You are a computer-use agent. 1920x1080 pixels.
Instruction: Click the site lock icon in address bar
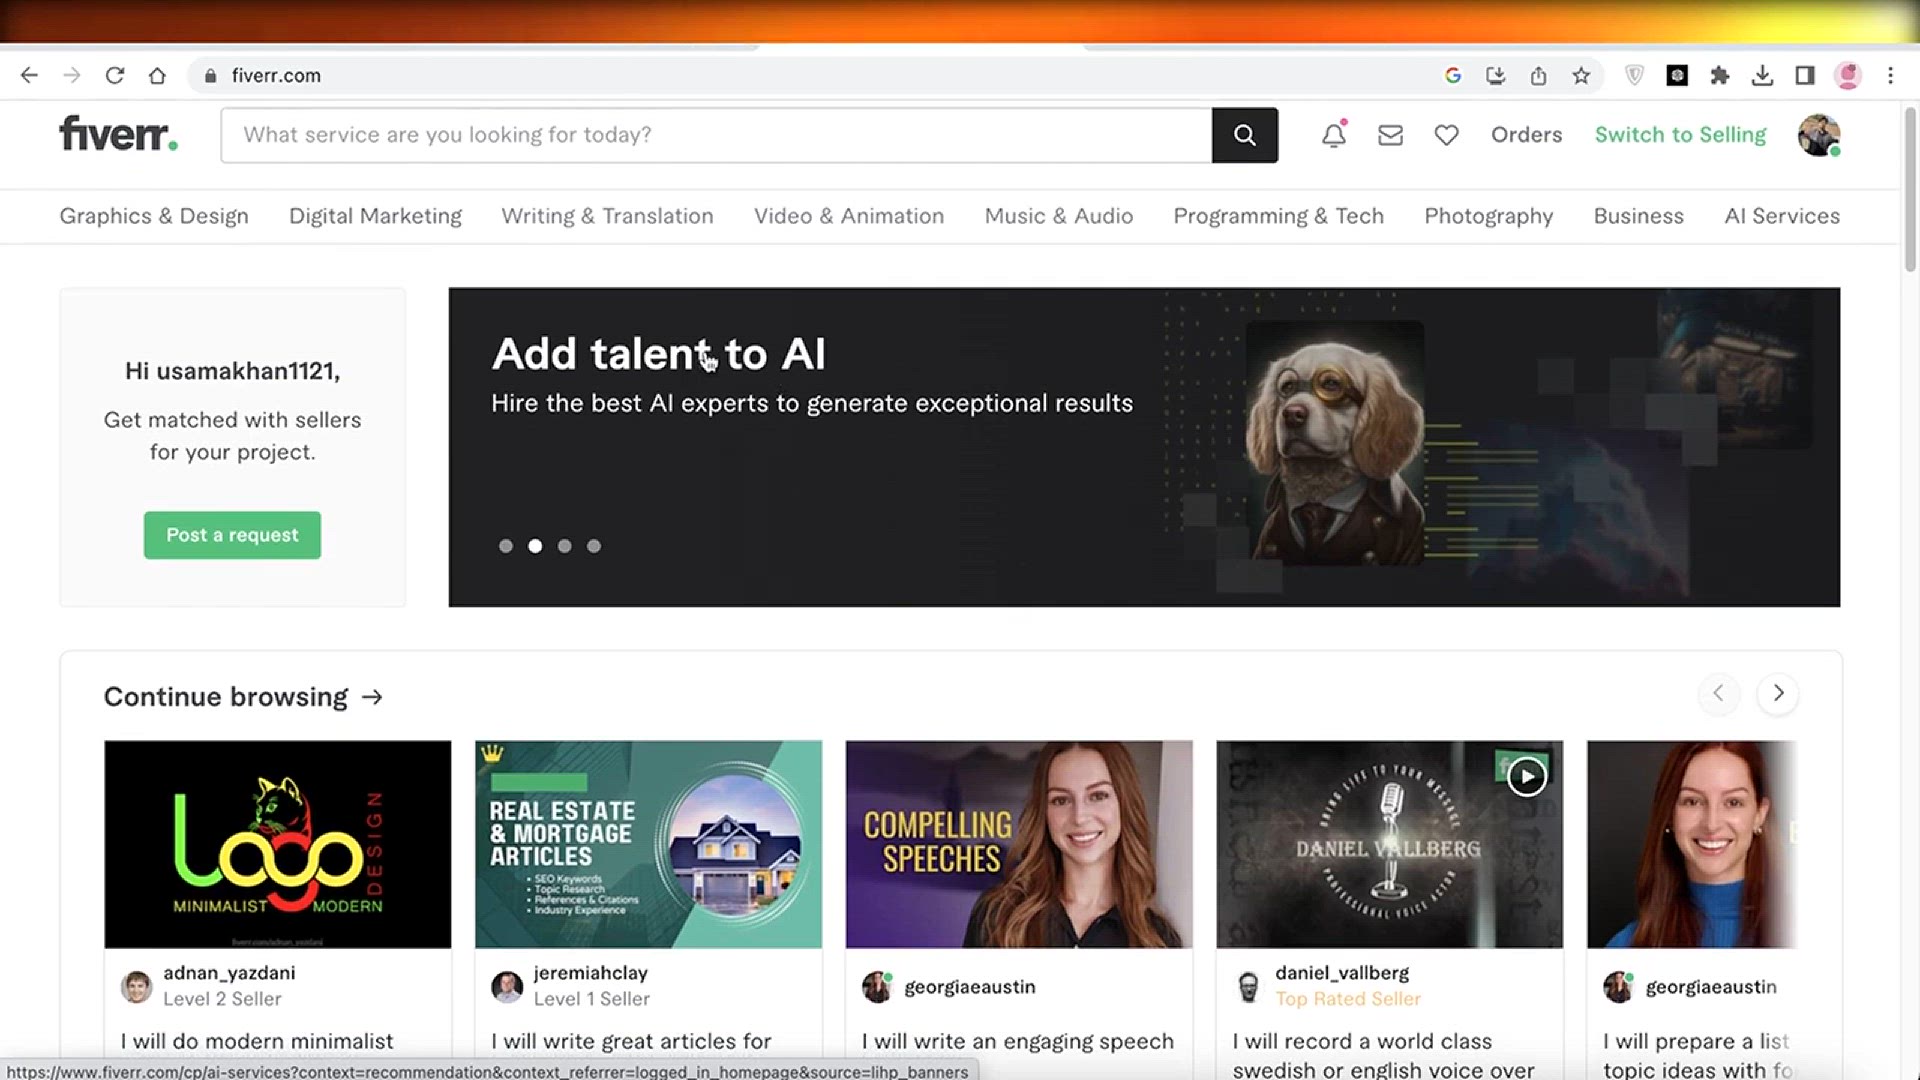pos(210,76)
